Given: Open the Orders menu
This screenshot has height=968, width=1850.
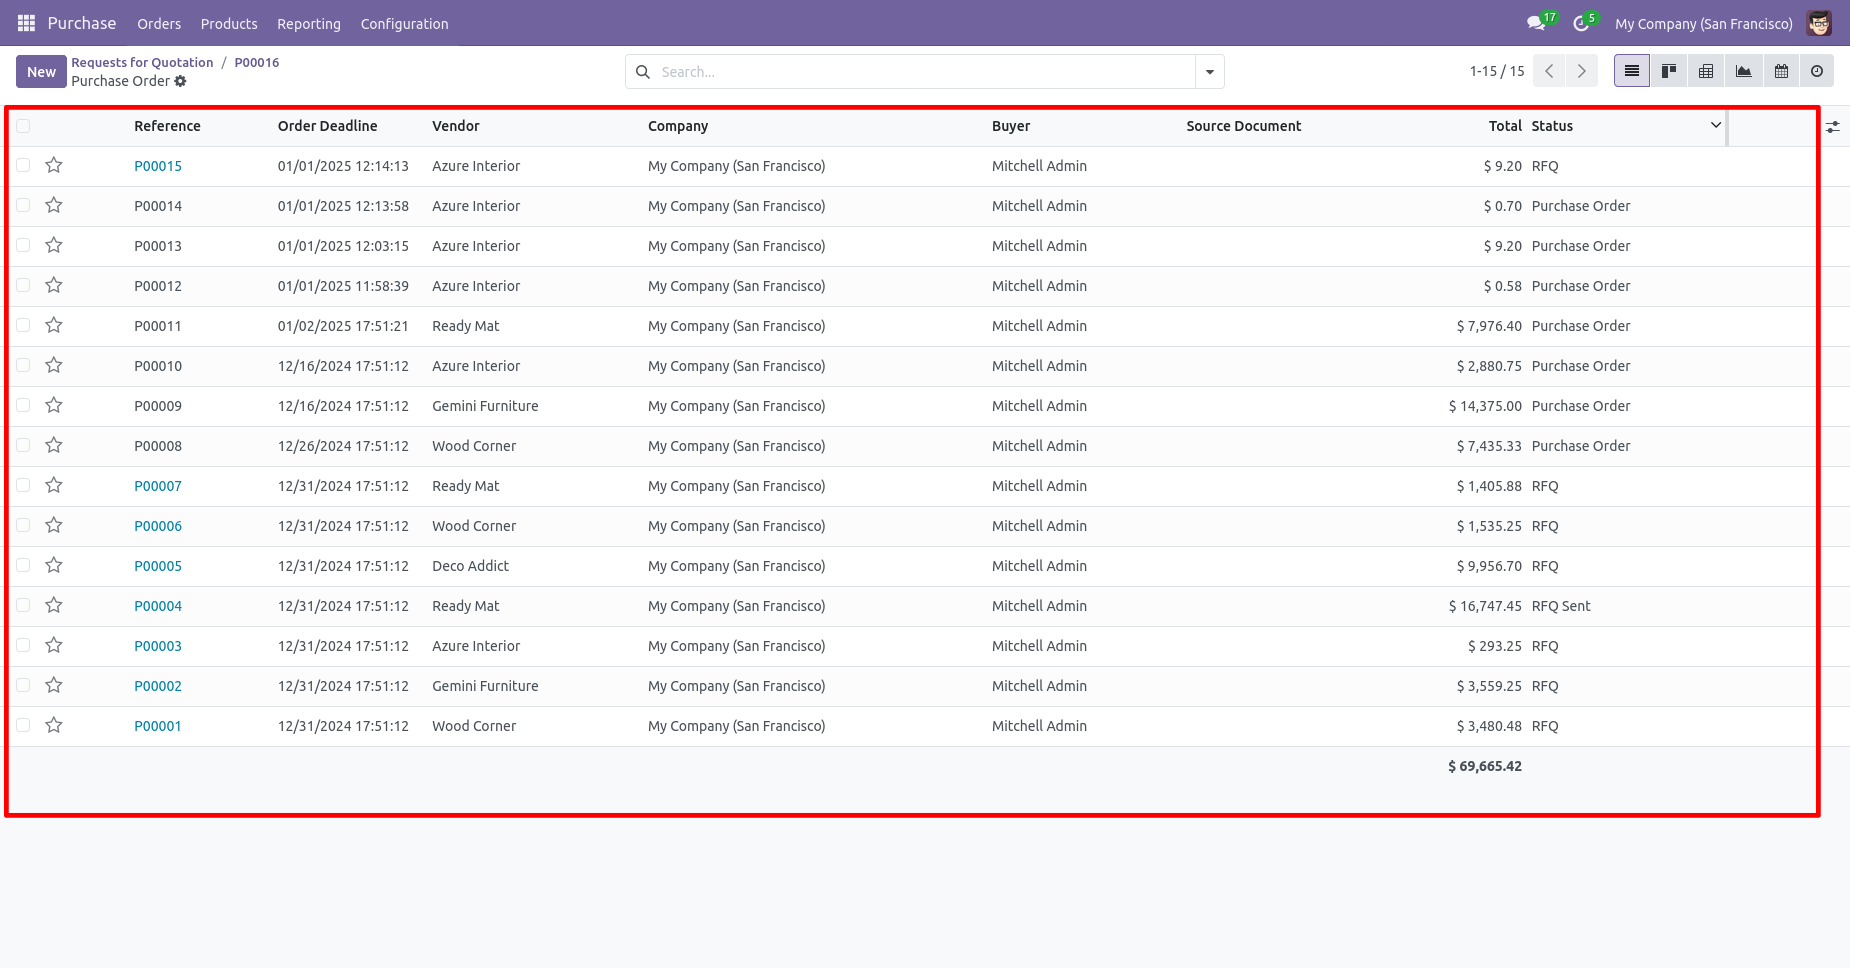Looking at the screenshot, I should 159,24.
